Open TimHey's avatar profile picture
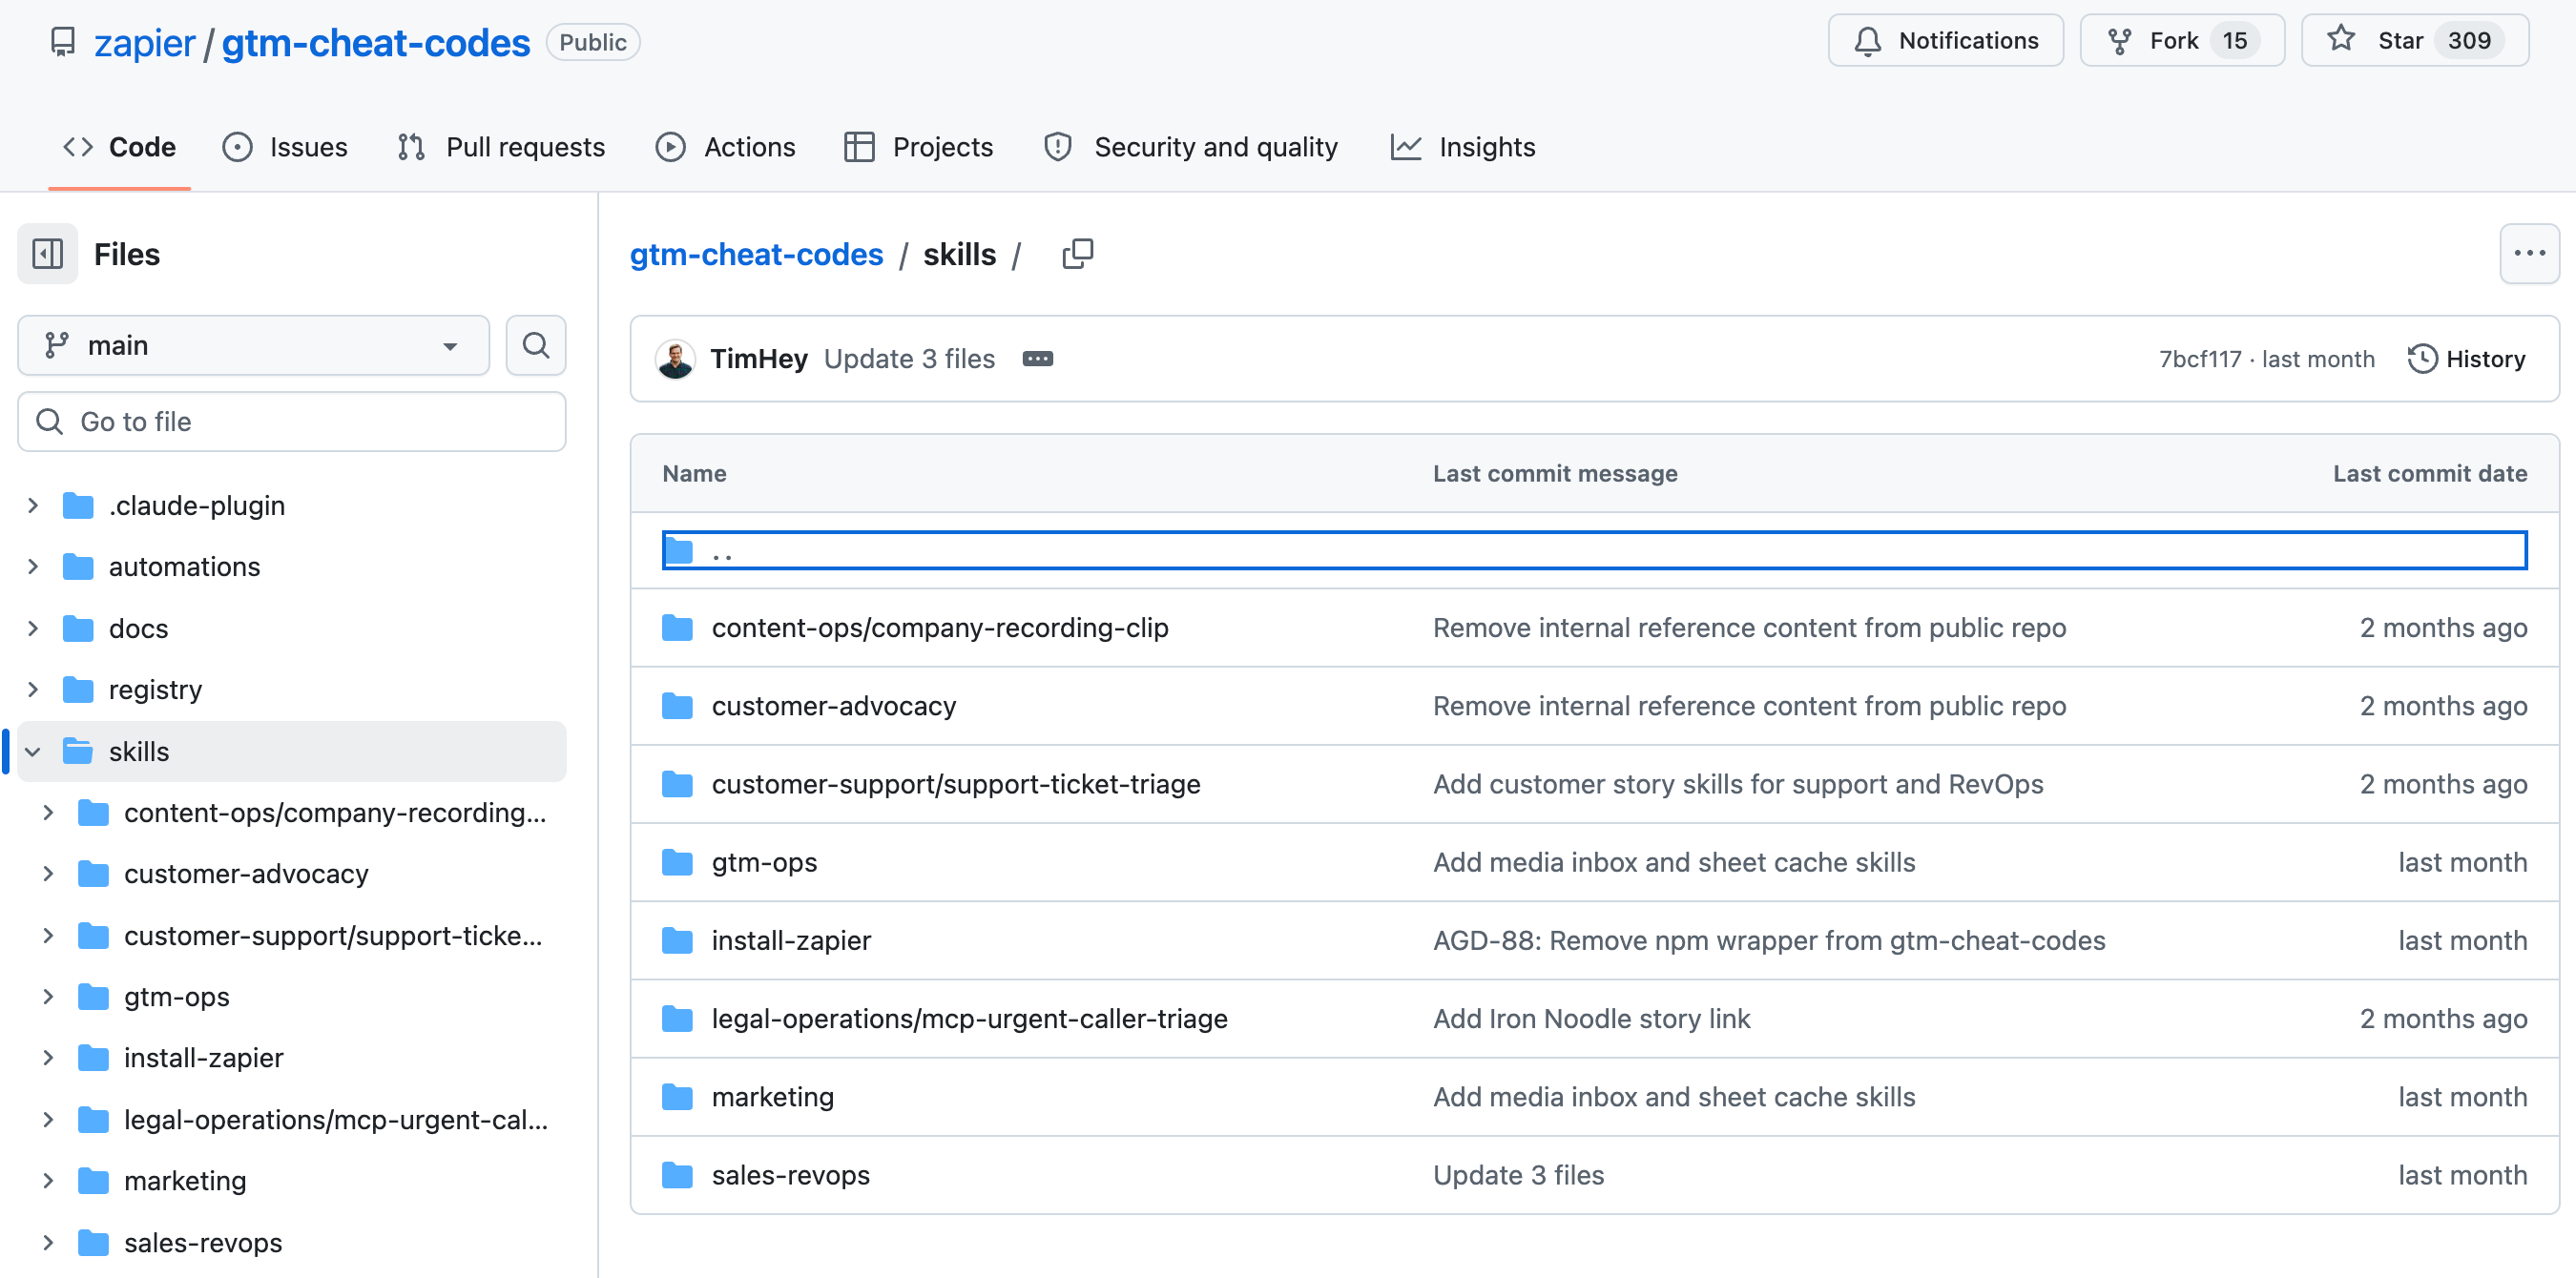 click(x=676, y=359)
